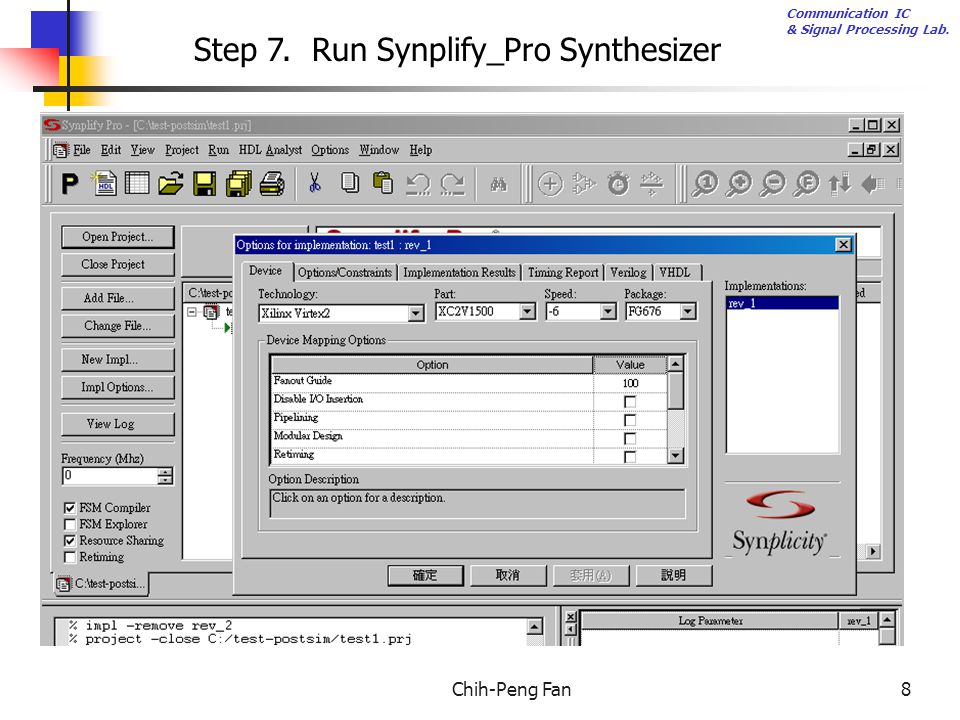Uncheck FSM Compiler in the left panel
Screen dimensions: 960x720
point(70,508)
